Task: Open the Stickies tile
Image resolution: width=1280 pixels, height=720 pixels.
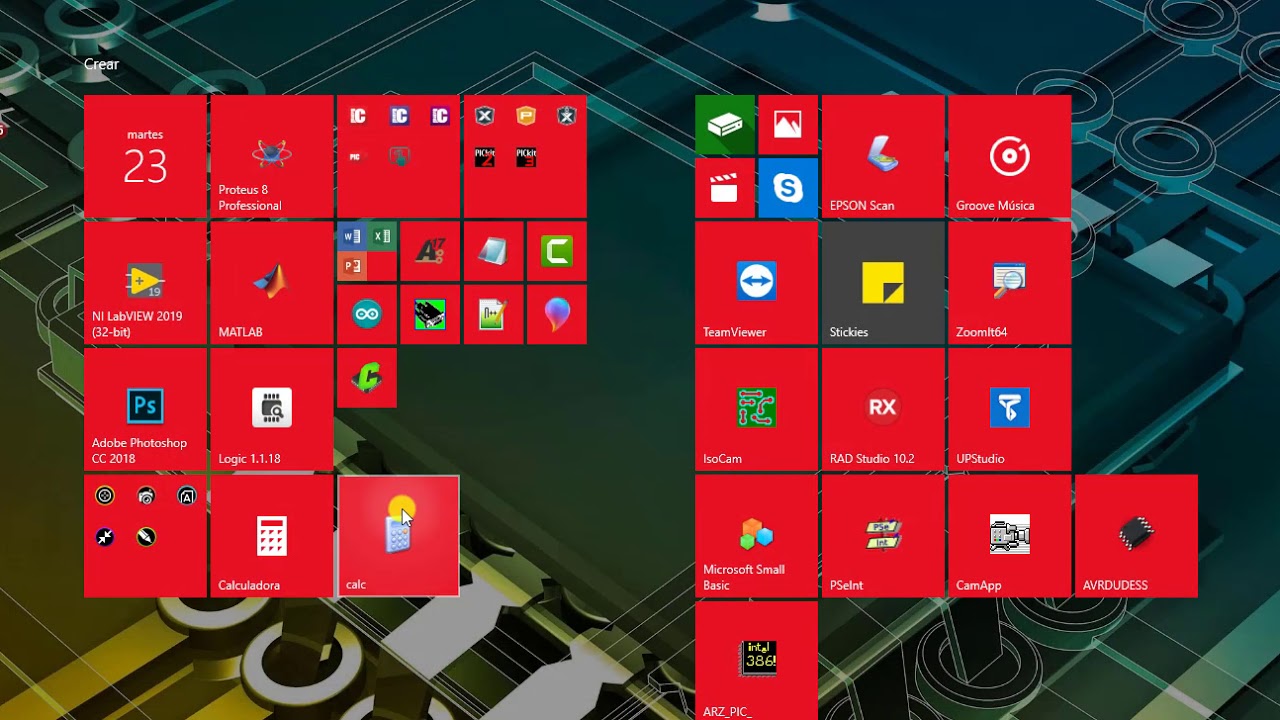Action: pos(883,283)
